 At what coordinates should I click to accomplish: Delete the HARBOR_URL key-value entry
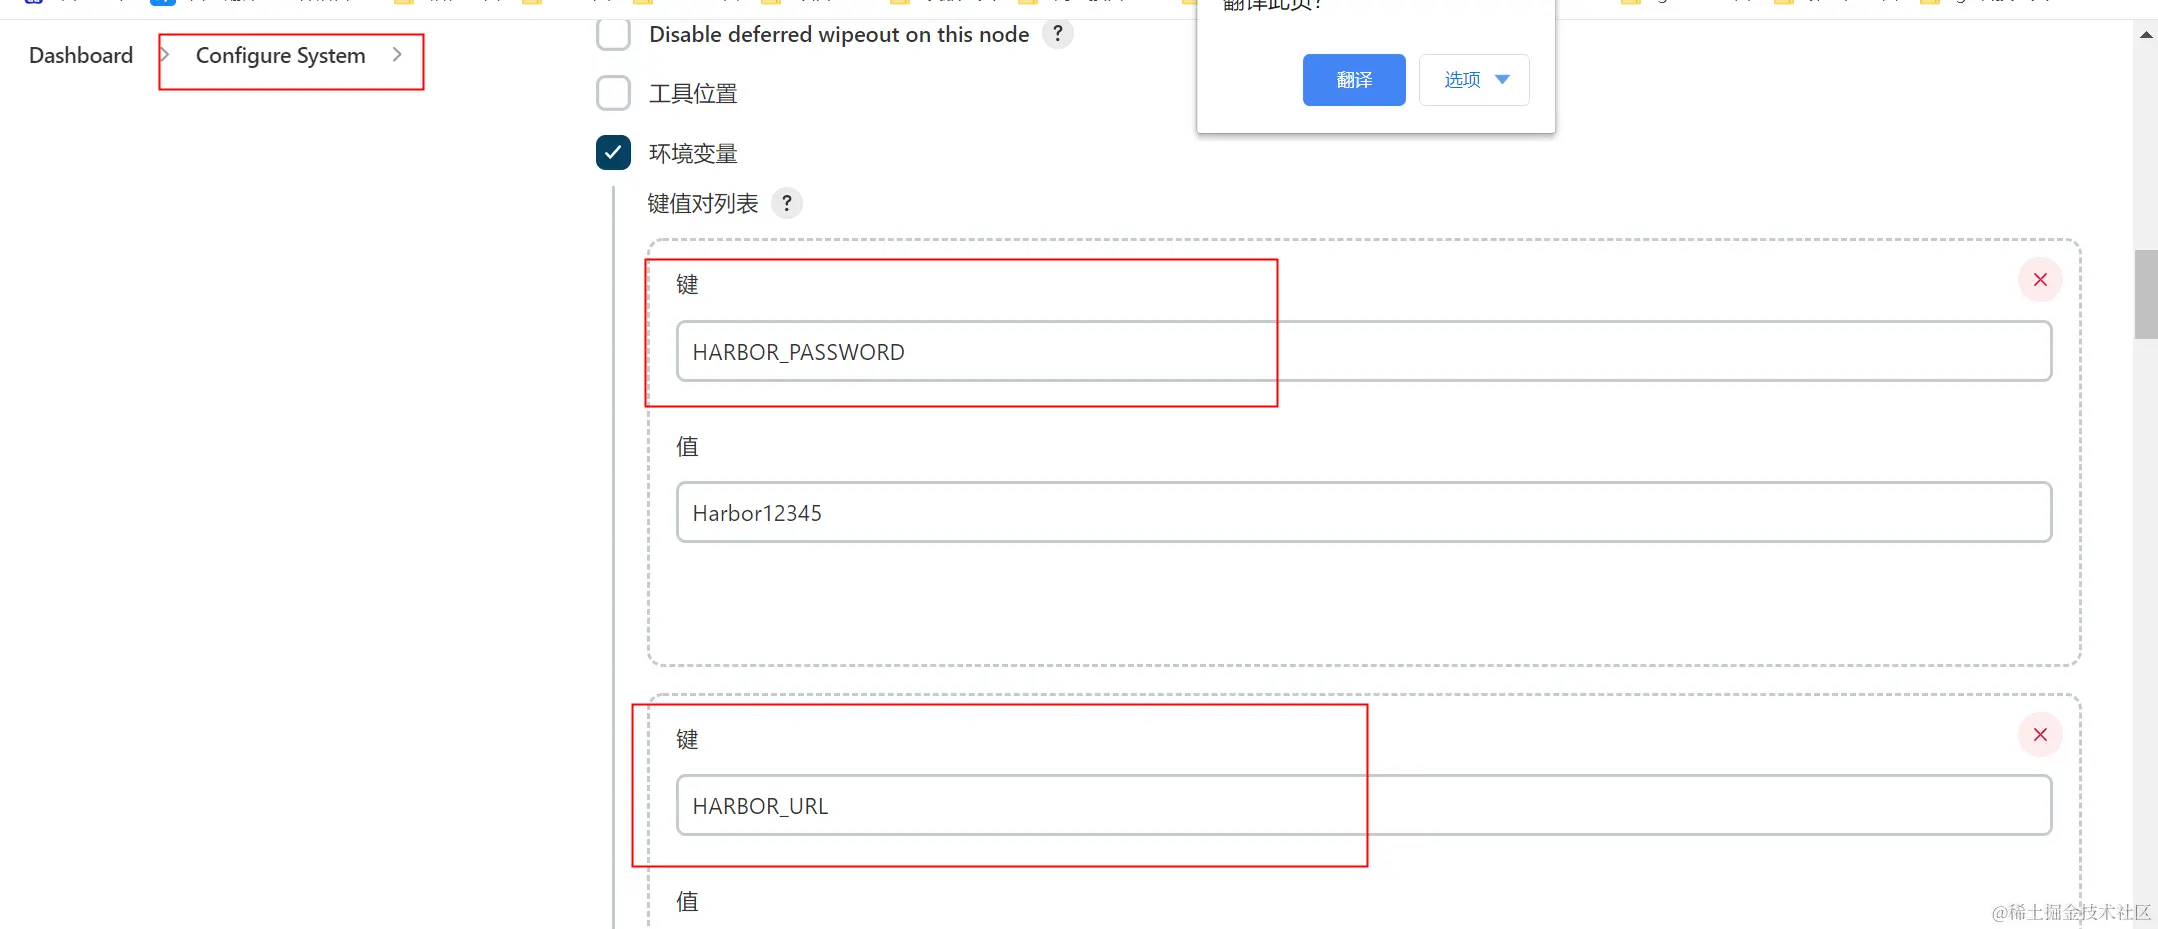coord(2040,735)
